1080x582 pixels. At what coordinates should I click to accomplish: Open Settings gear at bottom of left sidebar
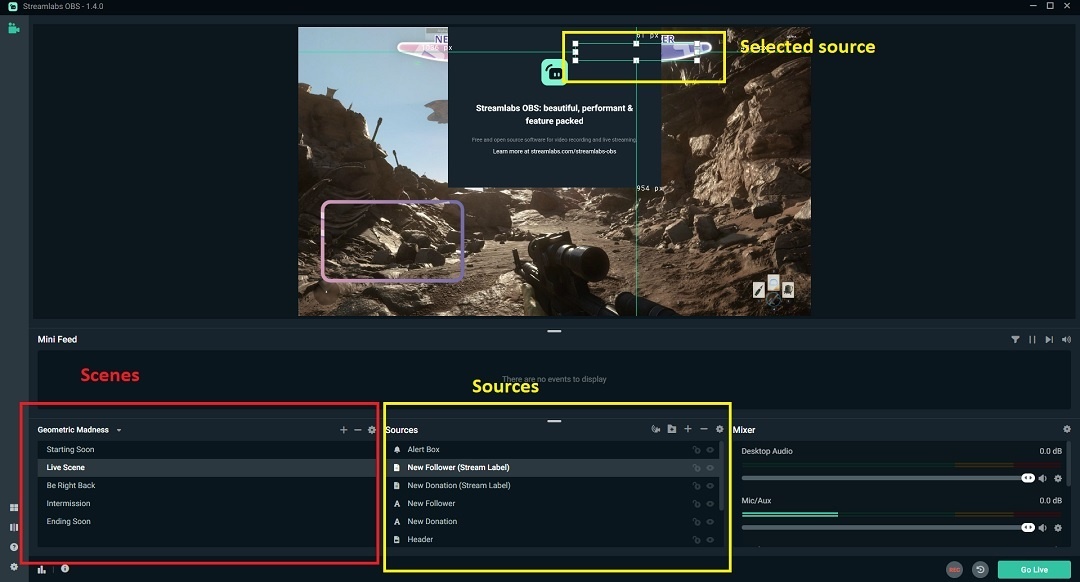coord(14,567)
